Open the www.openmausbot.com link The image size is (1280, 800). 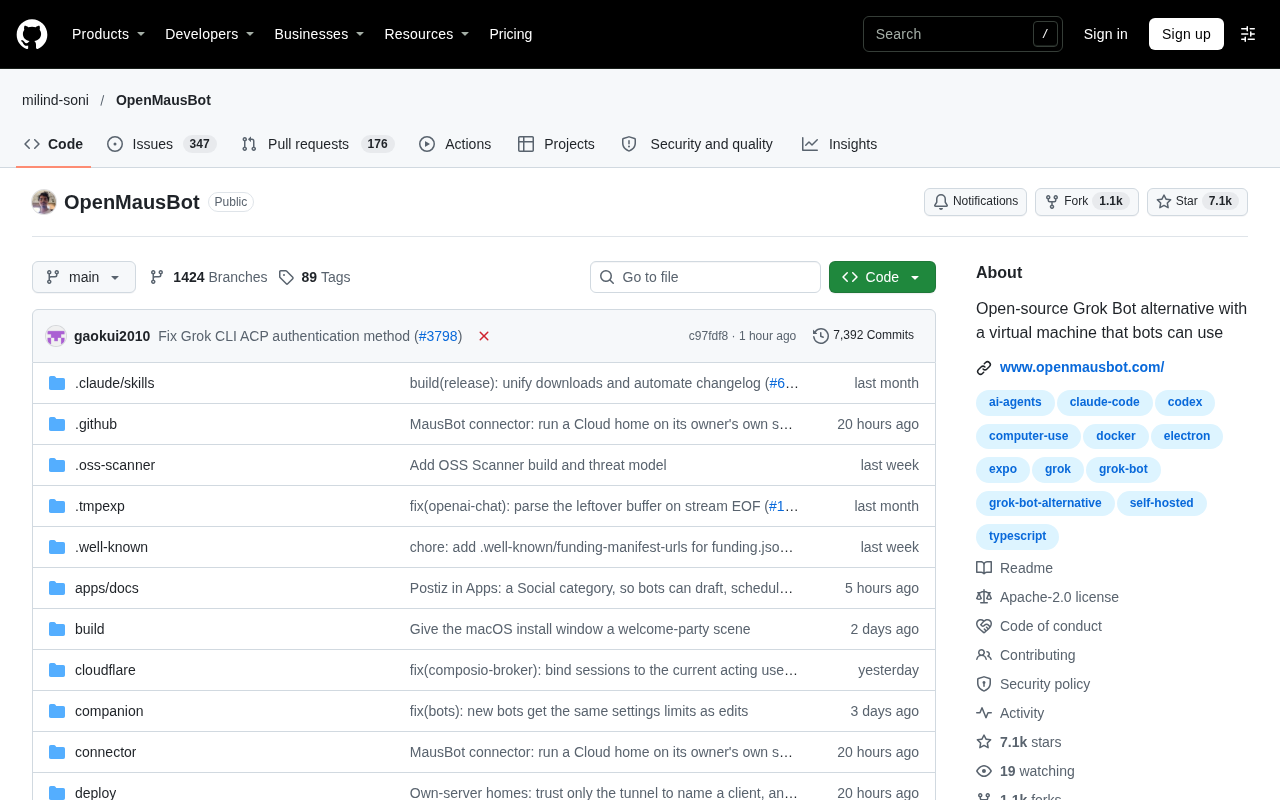[1082, 367]
